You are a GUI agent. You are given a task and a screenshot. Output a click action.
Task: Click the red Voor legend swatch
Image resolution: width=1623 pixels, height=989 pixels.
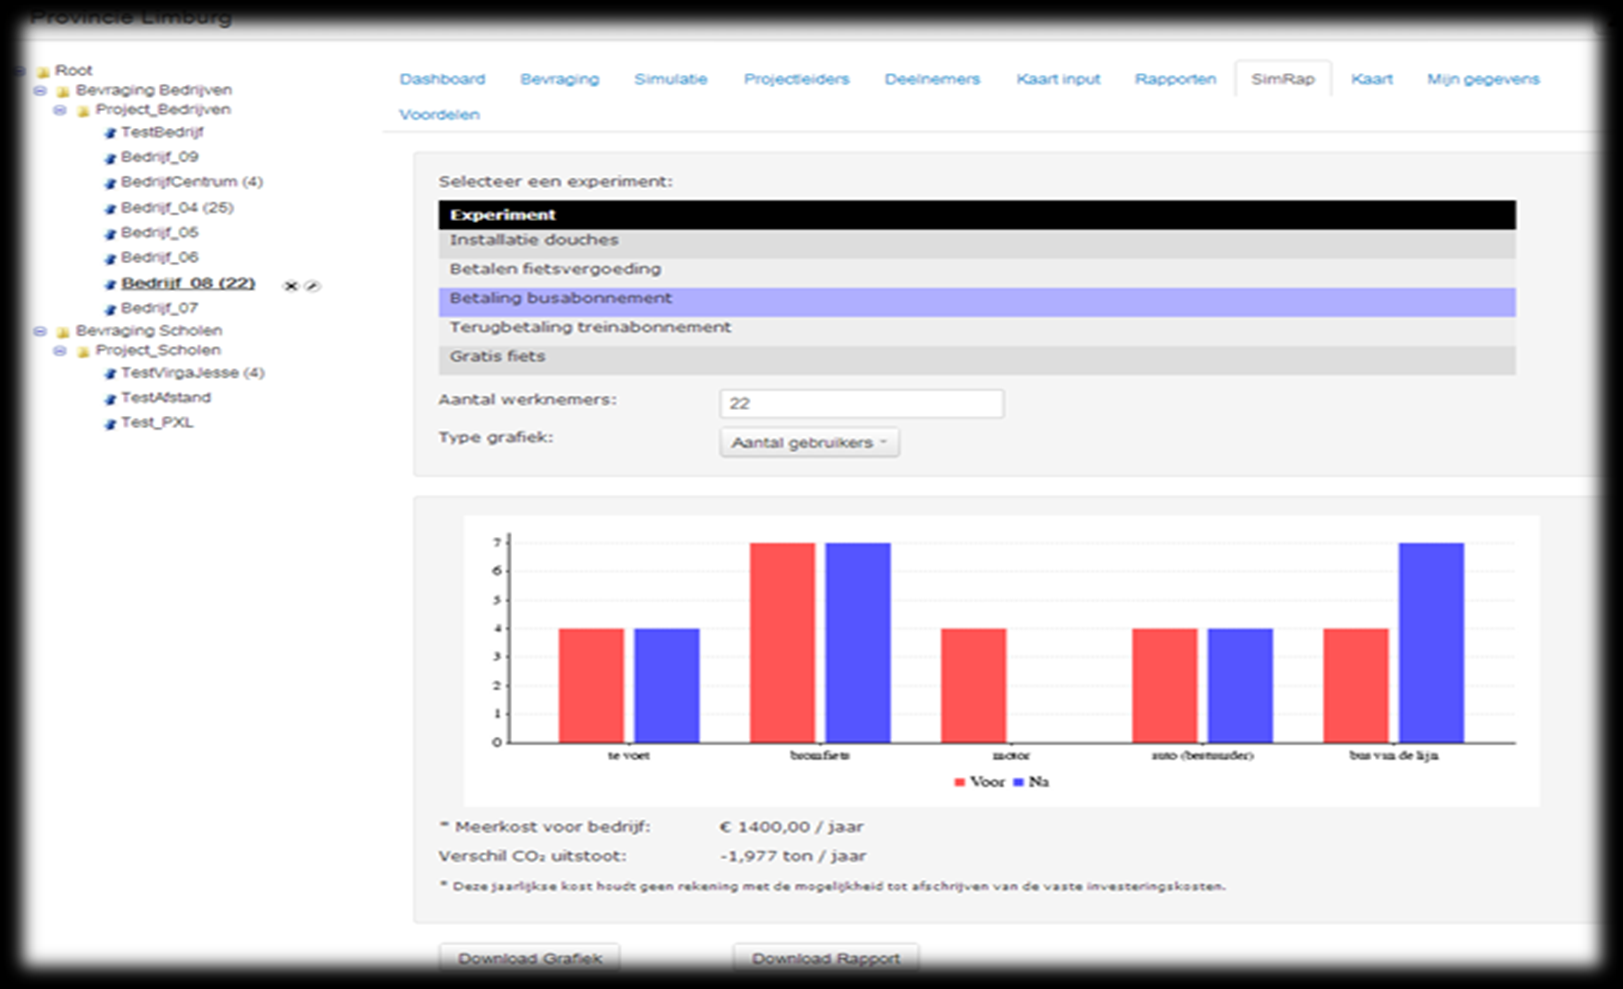tap(960, 782)
